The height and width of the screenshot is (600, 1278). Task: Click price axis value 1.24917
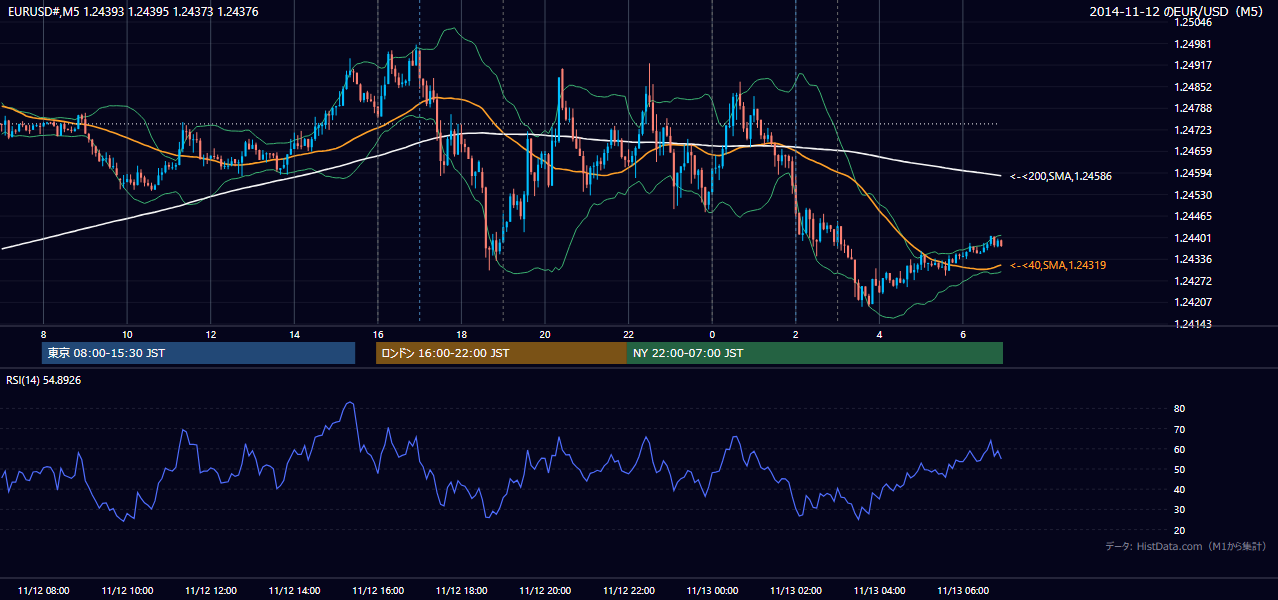(1192, 65)
